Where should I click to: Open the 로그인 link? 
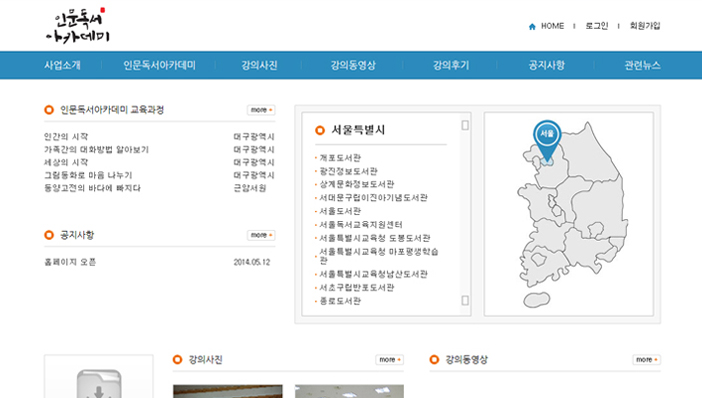[x=596, y=26]
